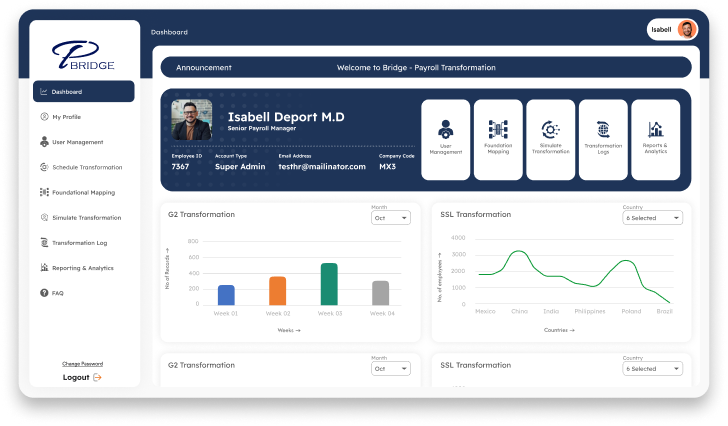Open Reporting & Analytics in the sidebar

(x=82, y=268)
